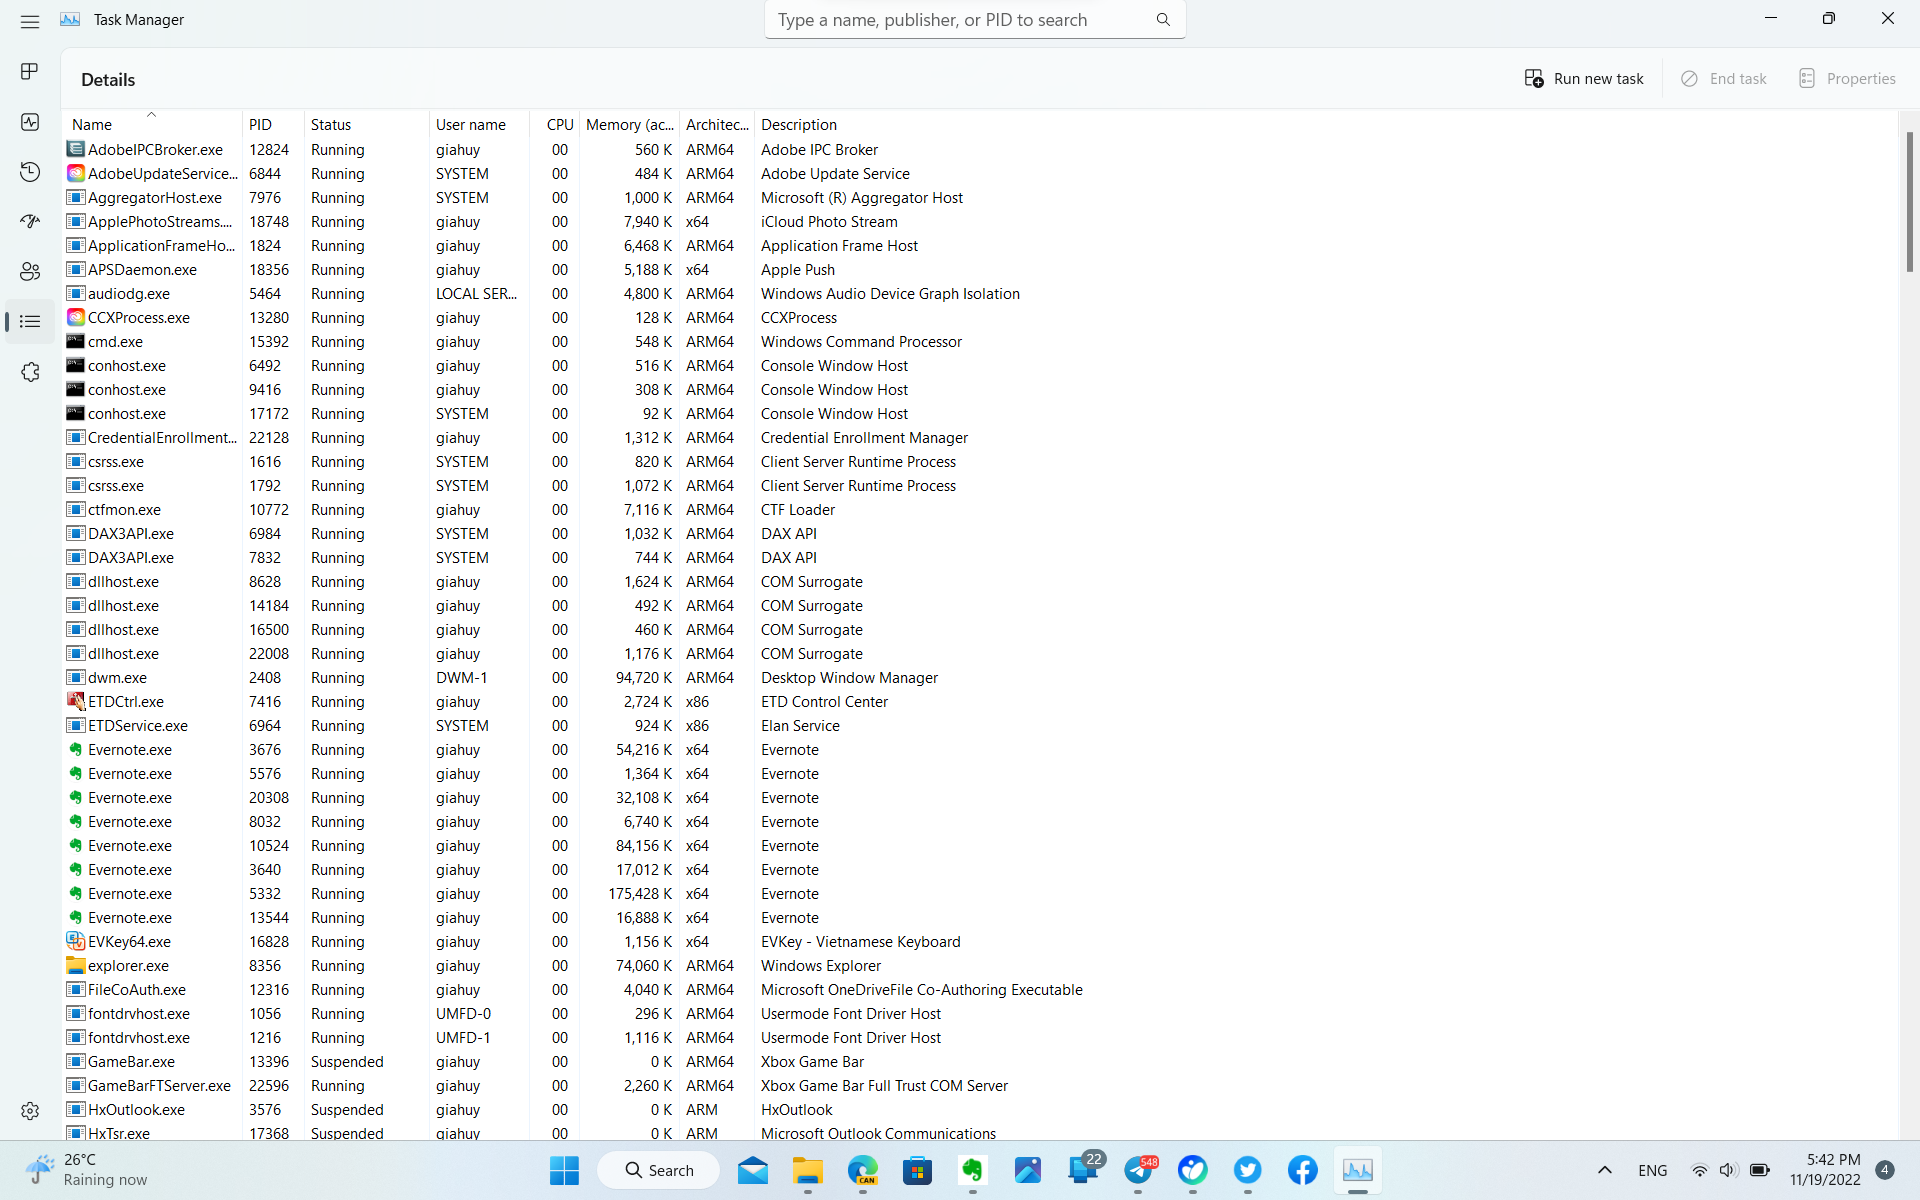Open Windows Start menu

pos(564,1170)
